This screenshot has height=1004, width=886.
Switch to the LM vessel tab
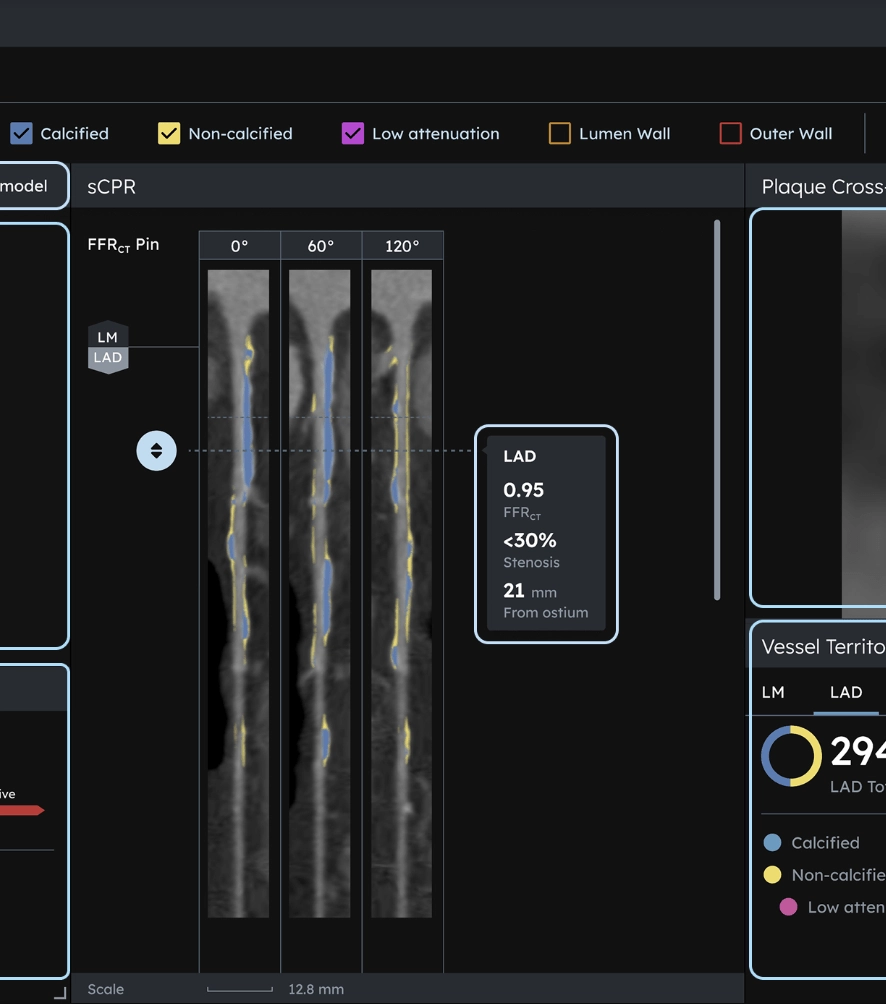[x=773, y=692]
